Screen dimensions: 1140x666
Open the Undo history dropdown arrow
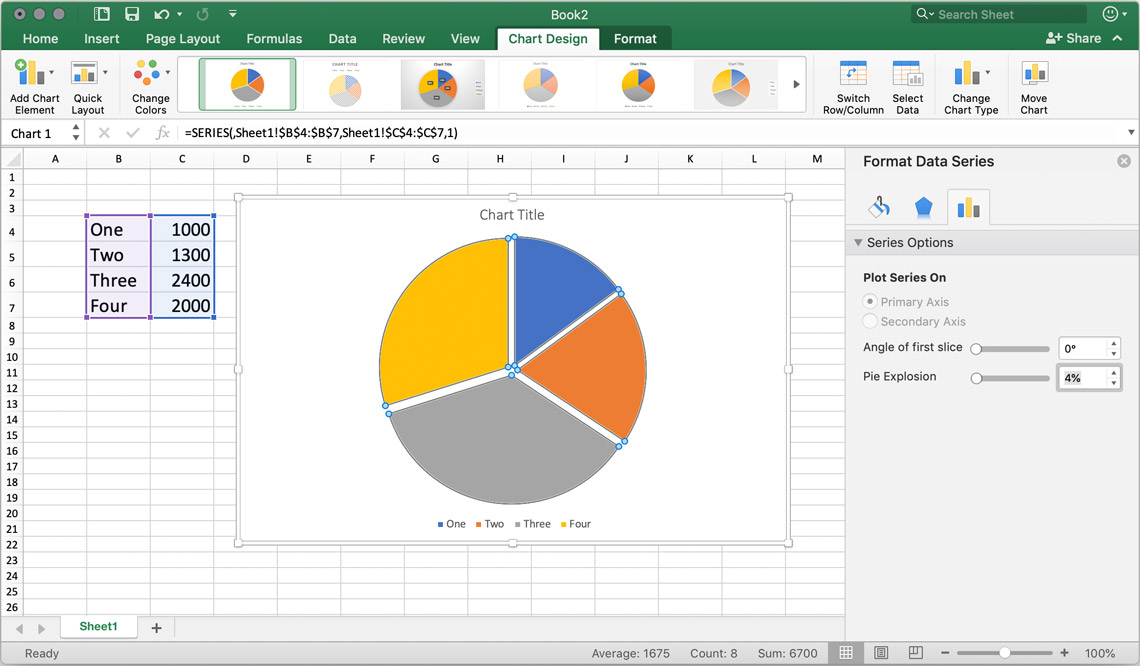(x=180, y=14)
